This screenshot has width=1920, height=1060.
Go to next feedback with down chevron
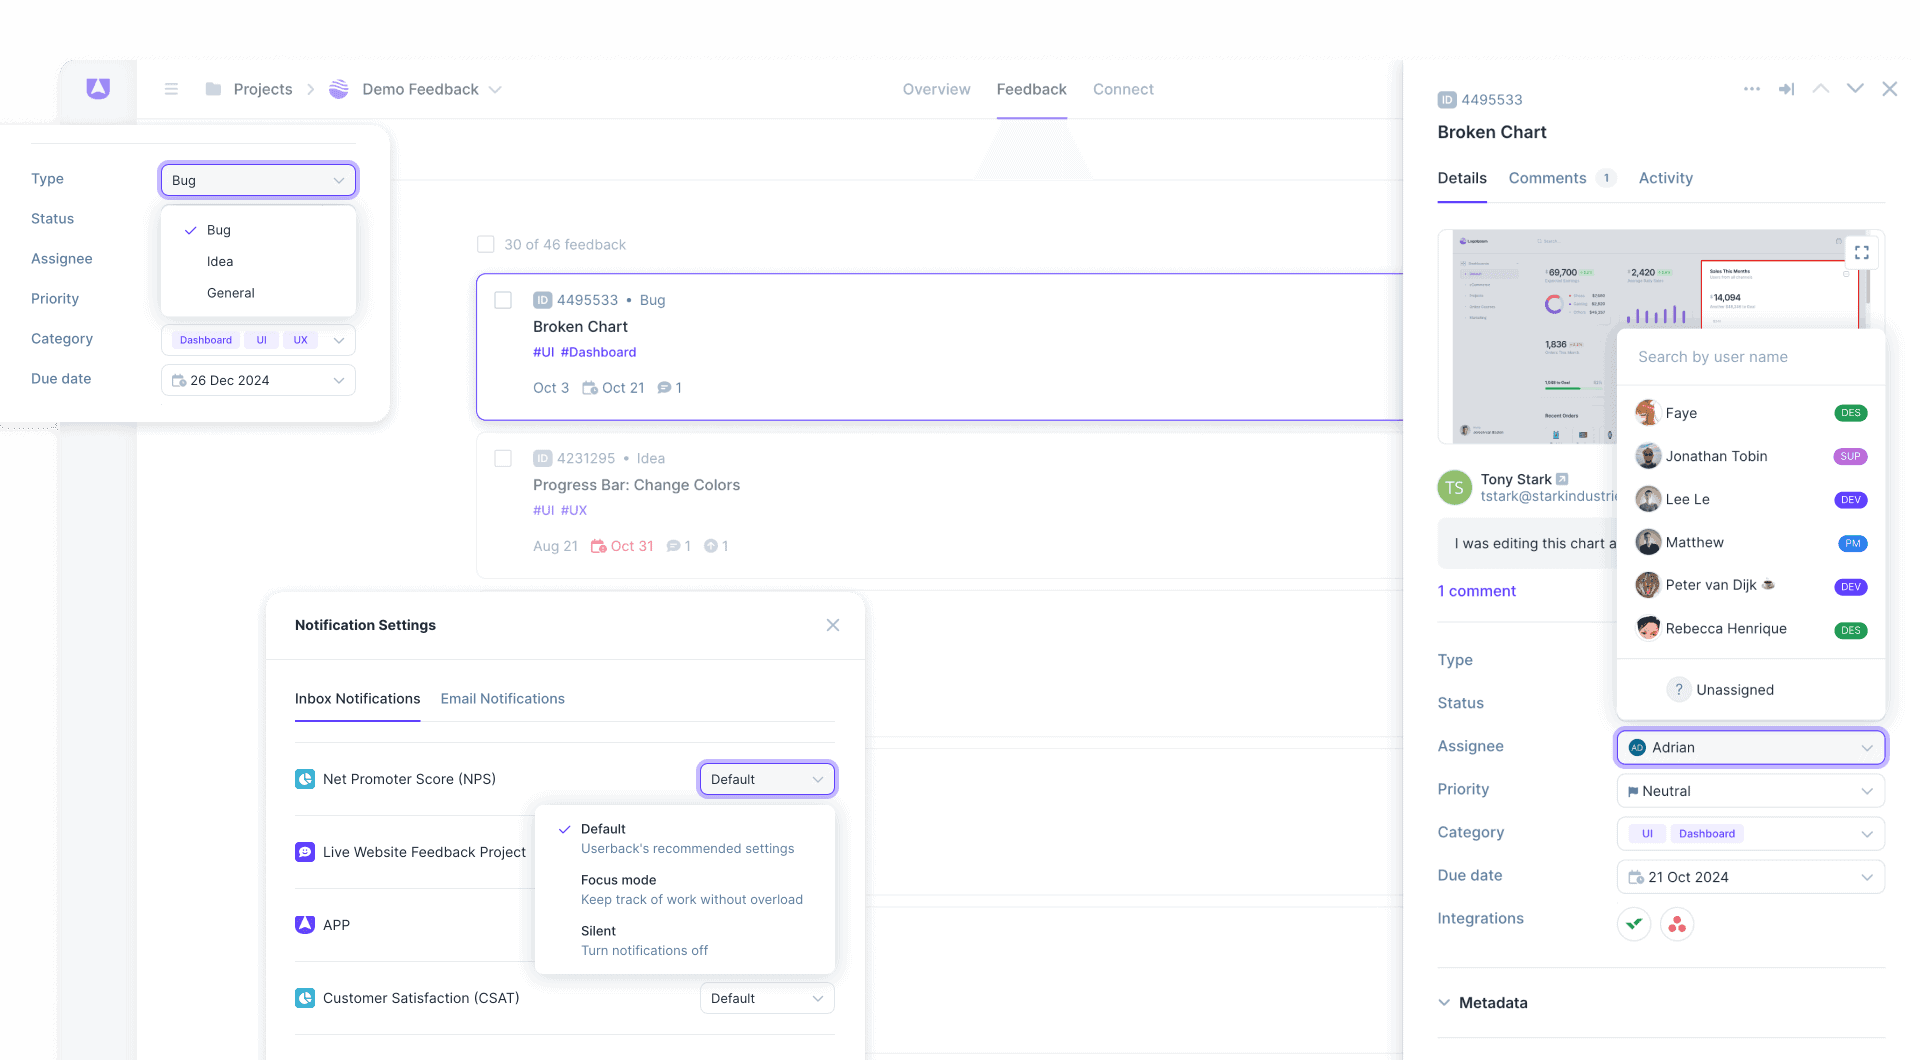1855,89
